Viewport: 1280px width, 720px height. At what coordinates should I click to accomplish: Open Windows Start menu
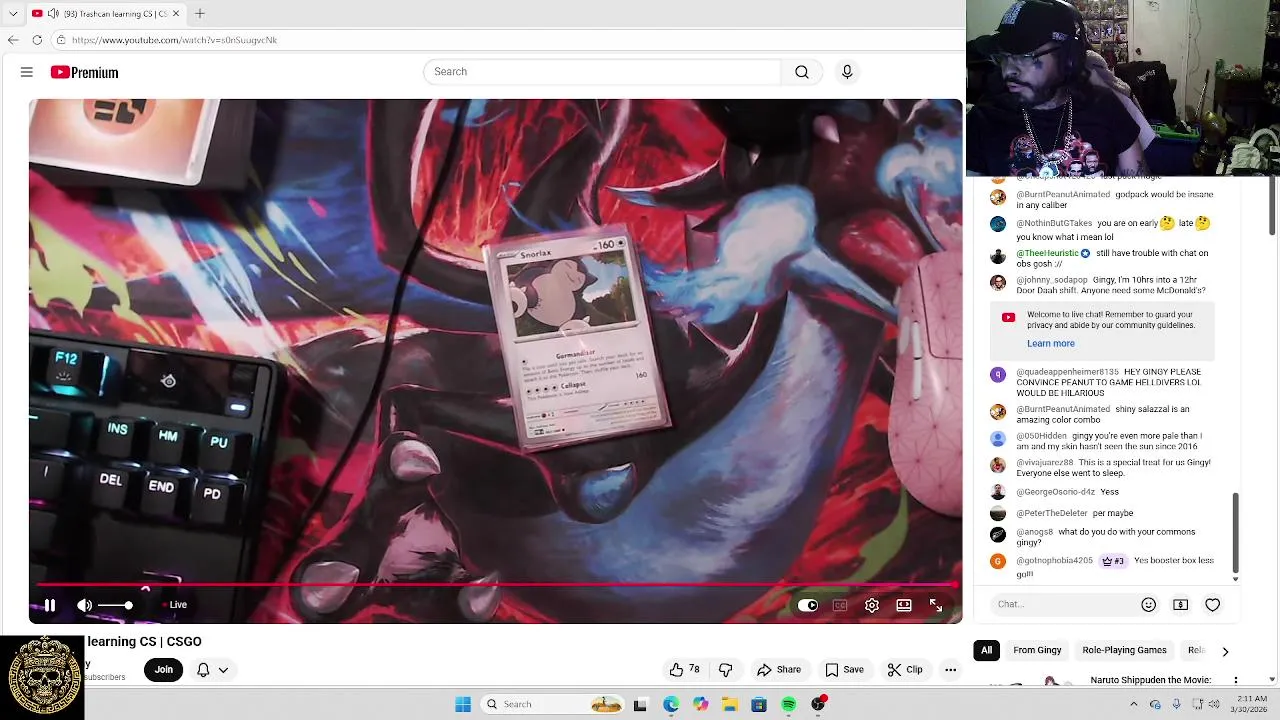(x=463, y=704)
